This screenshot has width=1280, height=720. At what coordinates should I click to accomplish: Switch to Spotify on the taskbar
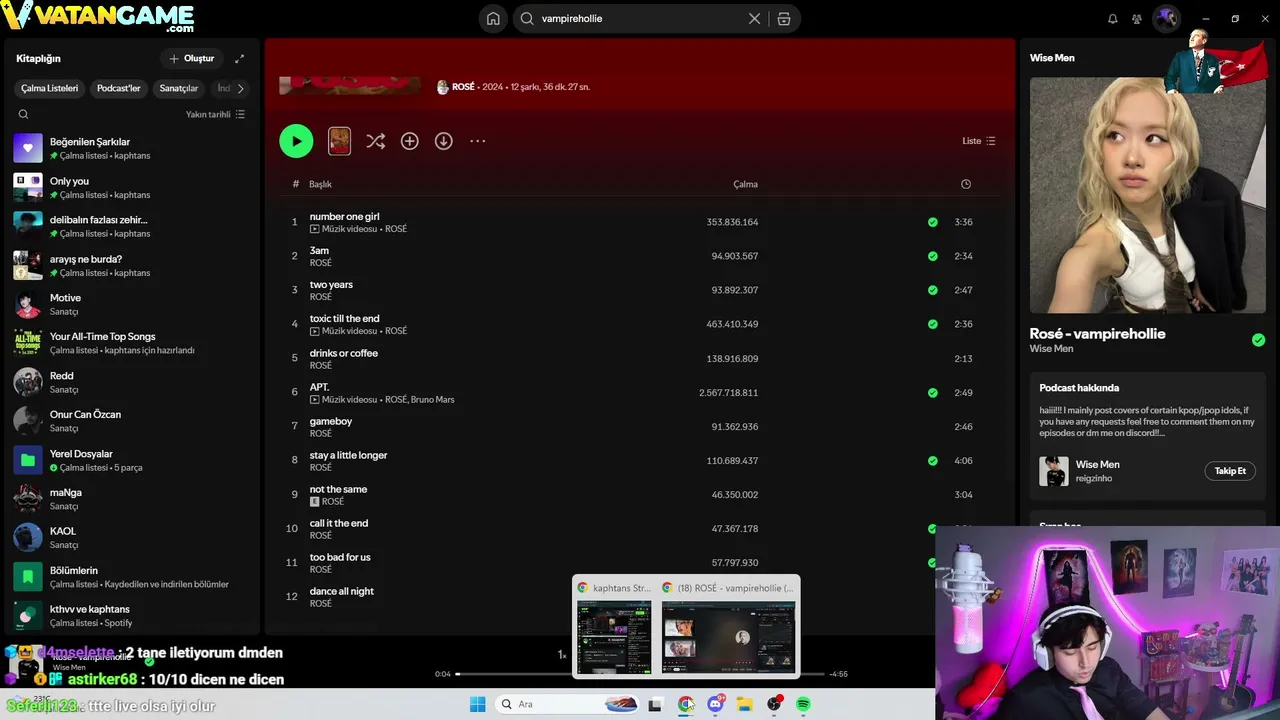tap(804, 704)
